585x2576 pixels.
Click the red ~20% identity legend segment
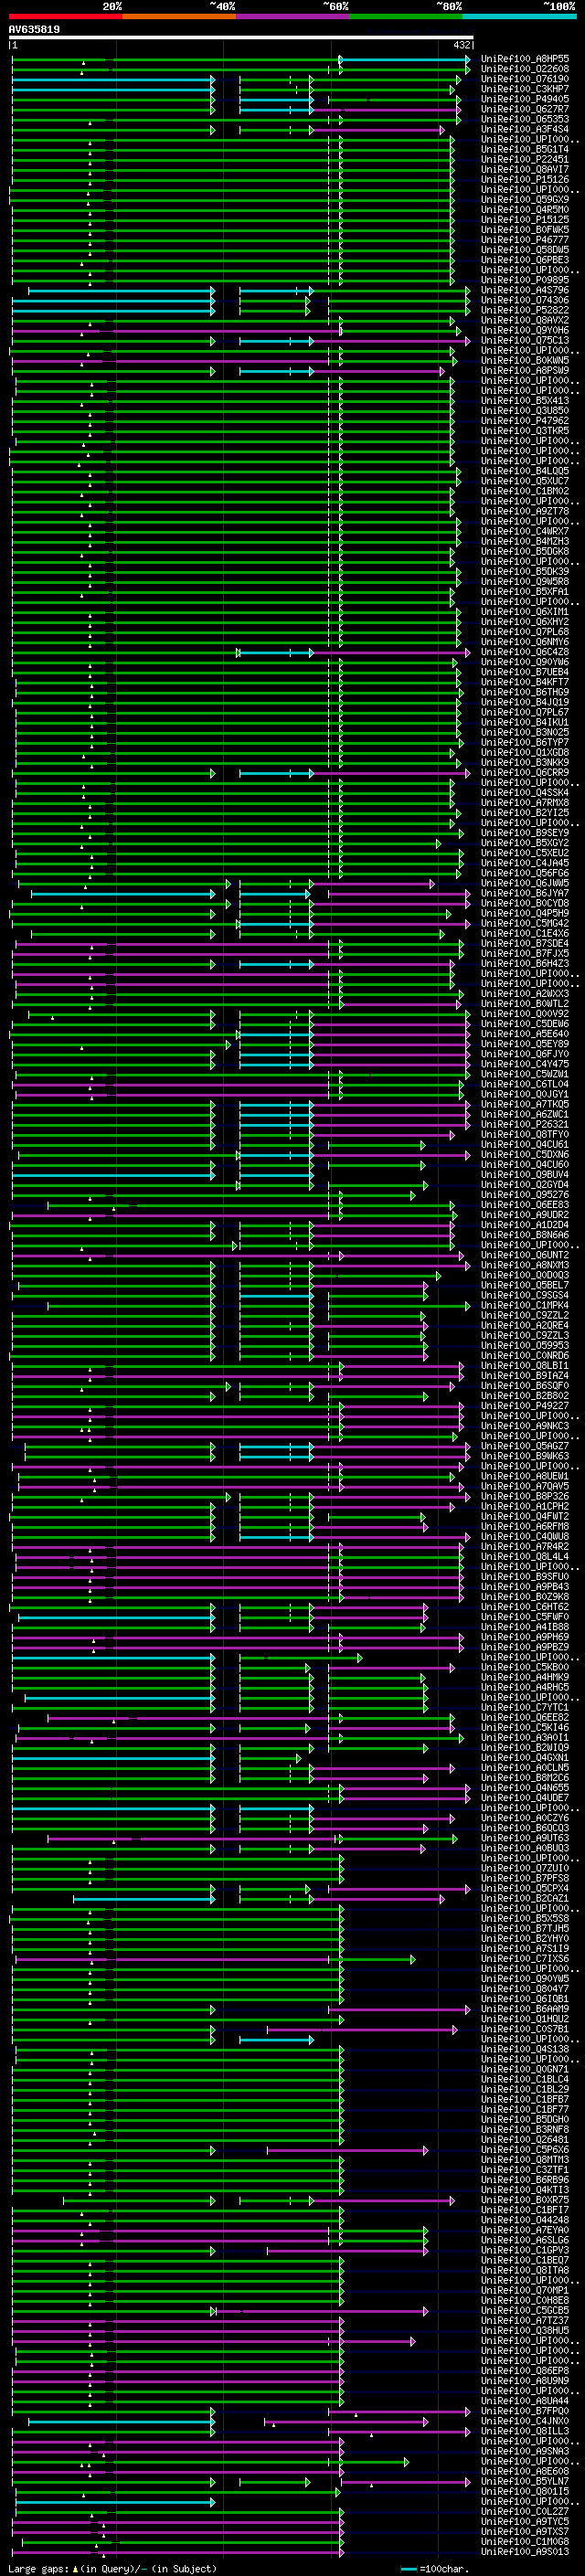pos(65,16)
